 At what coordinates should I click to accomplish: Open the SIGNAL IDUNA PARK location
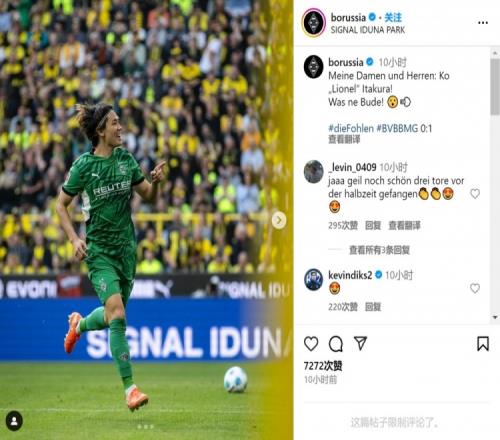pyautogui.click(x=368, y=30)
